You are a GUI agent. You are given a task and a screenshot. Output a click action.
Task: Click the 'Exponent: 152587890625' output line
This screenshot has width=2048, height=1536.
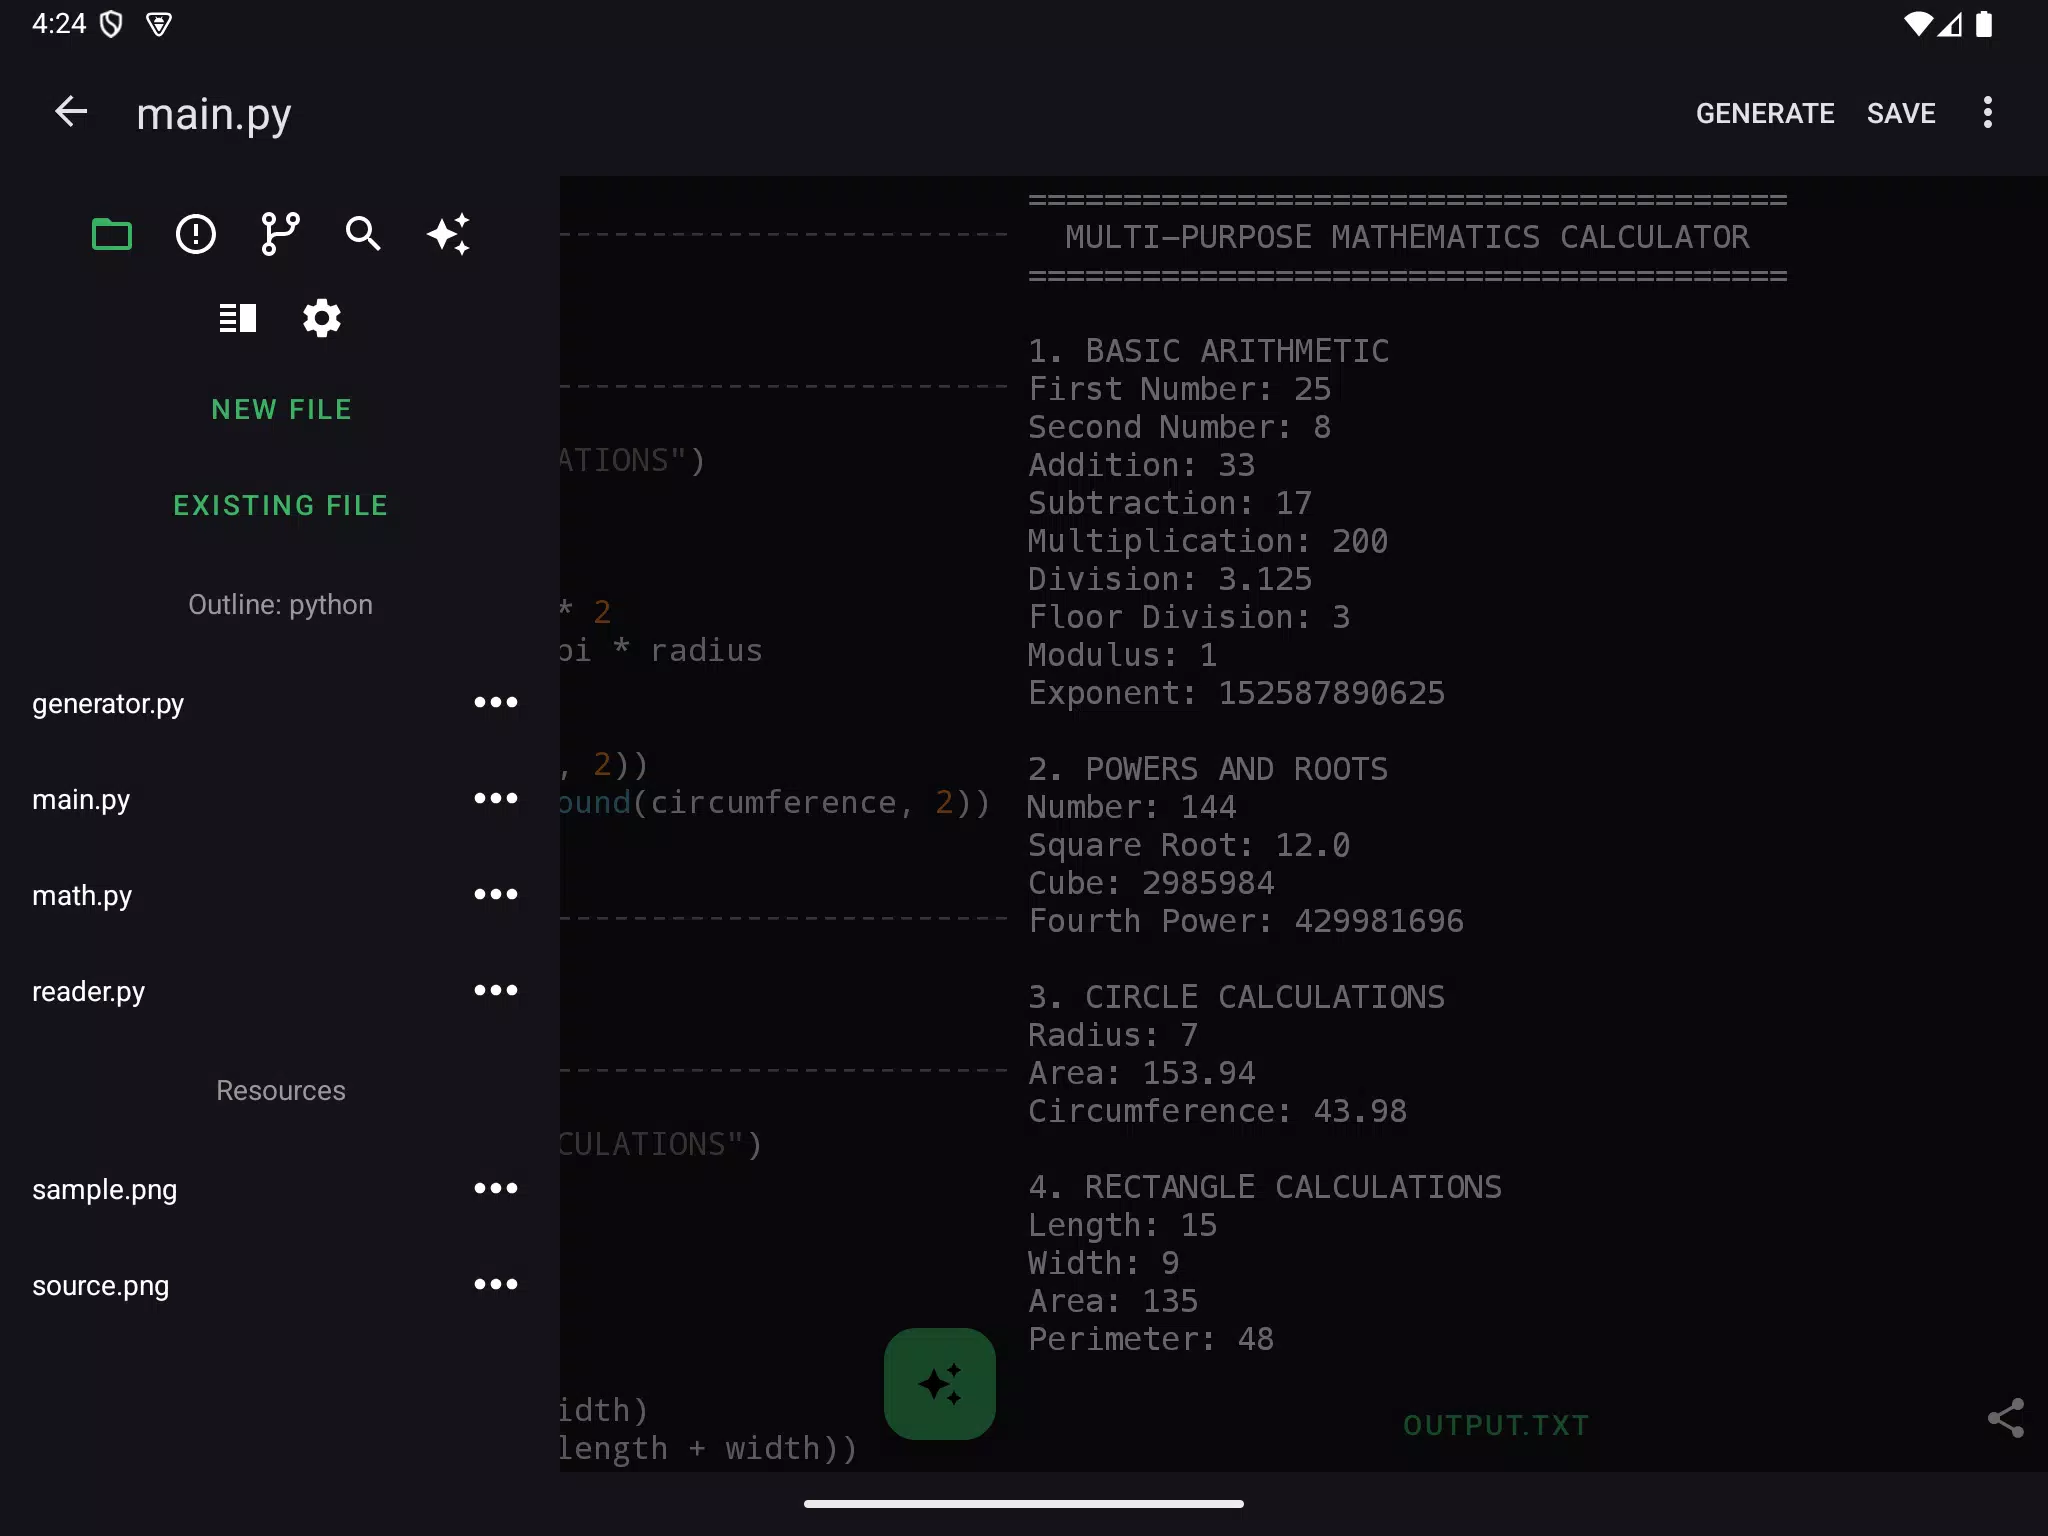pos(1236,693)
